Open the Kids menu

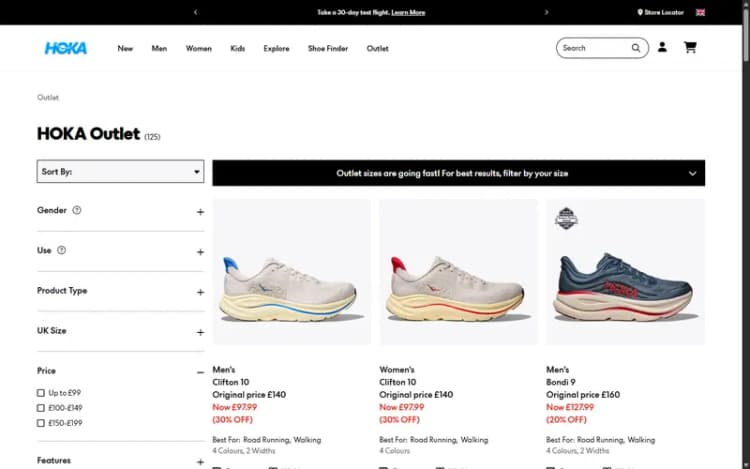[238, 48]
